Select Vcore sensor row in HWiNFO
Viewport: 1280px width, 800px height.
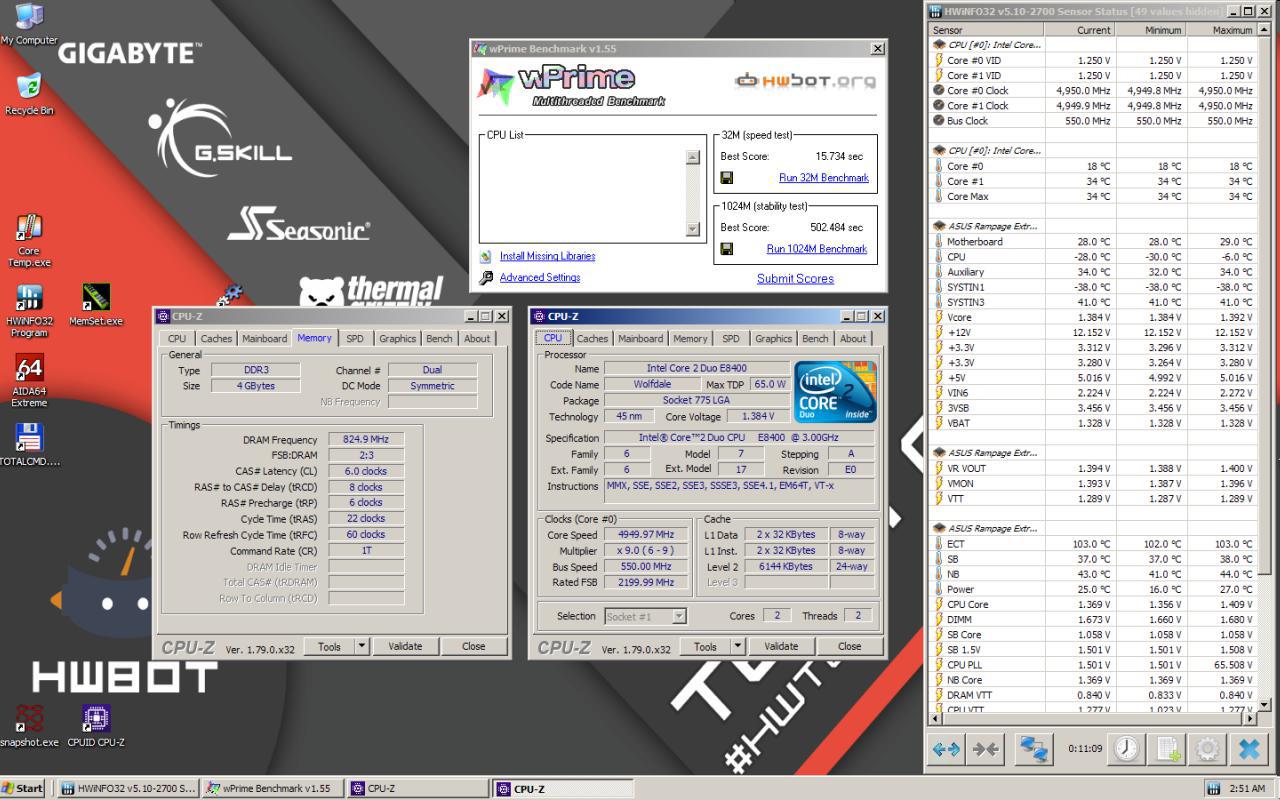[x=1093, y=317]
